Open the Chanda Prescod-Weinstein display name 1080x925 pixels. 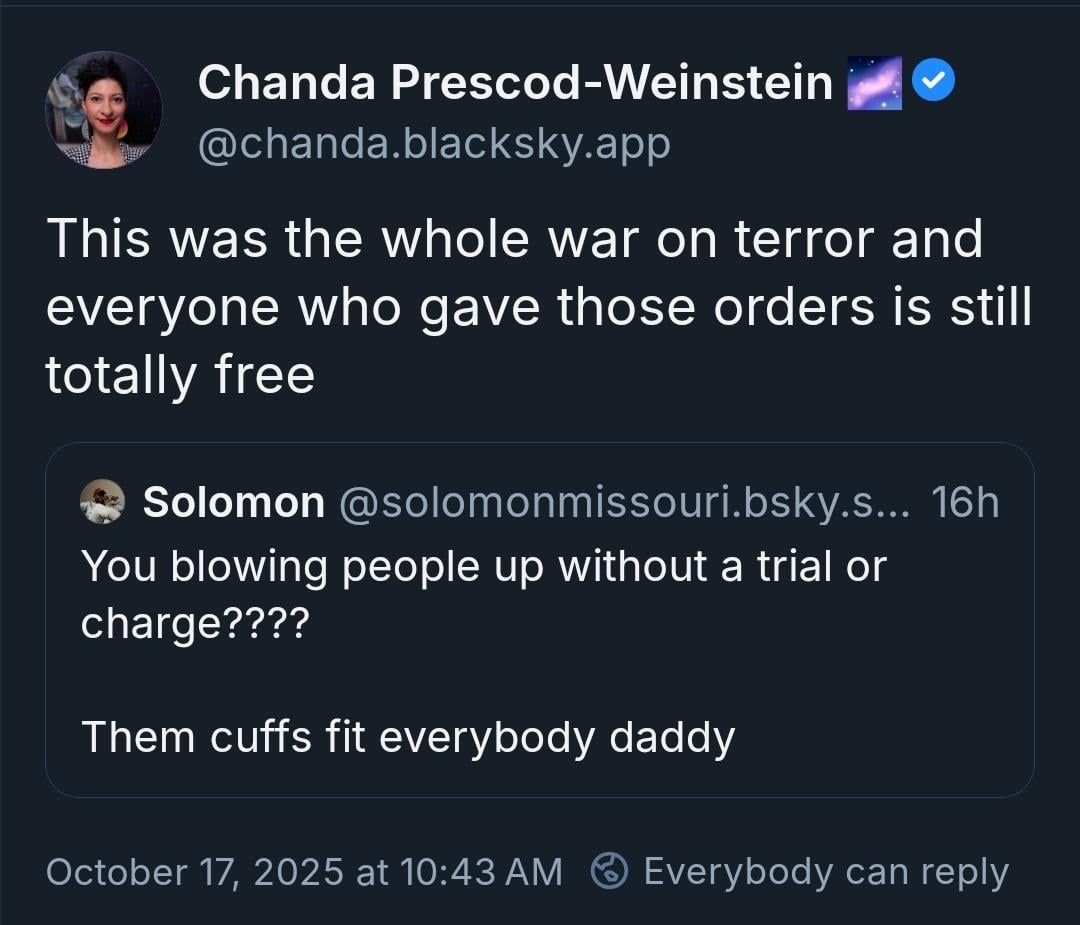click(x=515, y=82)
